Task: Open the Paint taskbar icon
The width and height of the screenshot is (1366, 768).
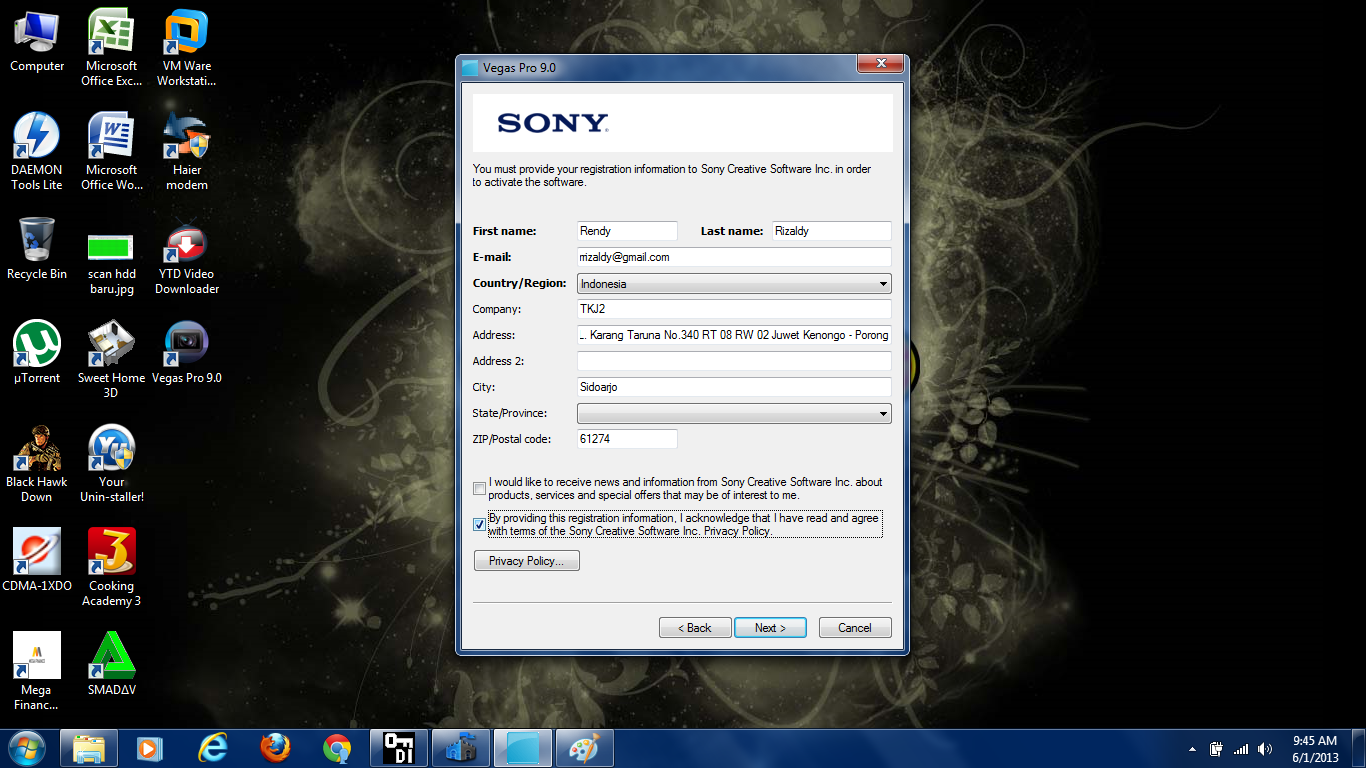Action: click(585, 748)
